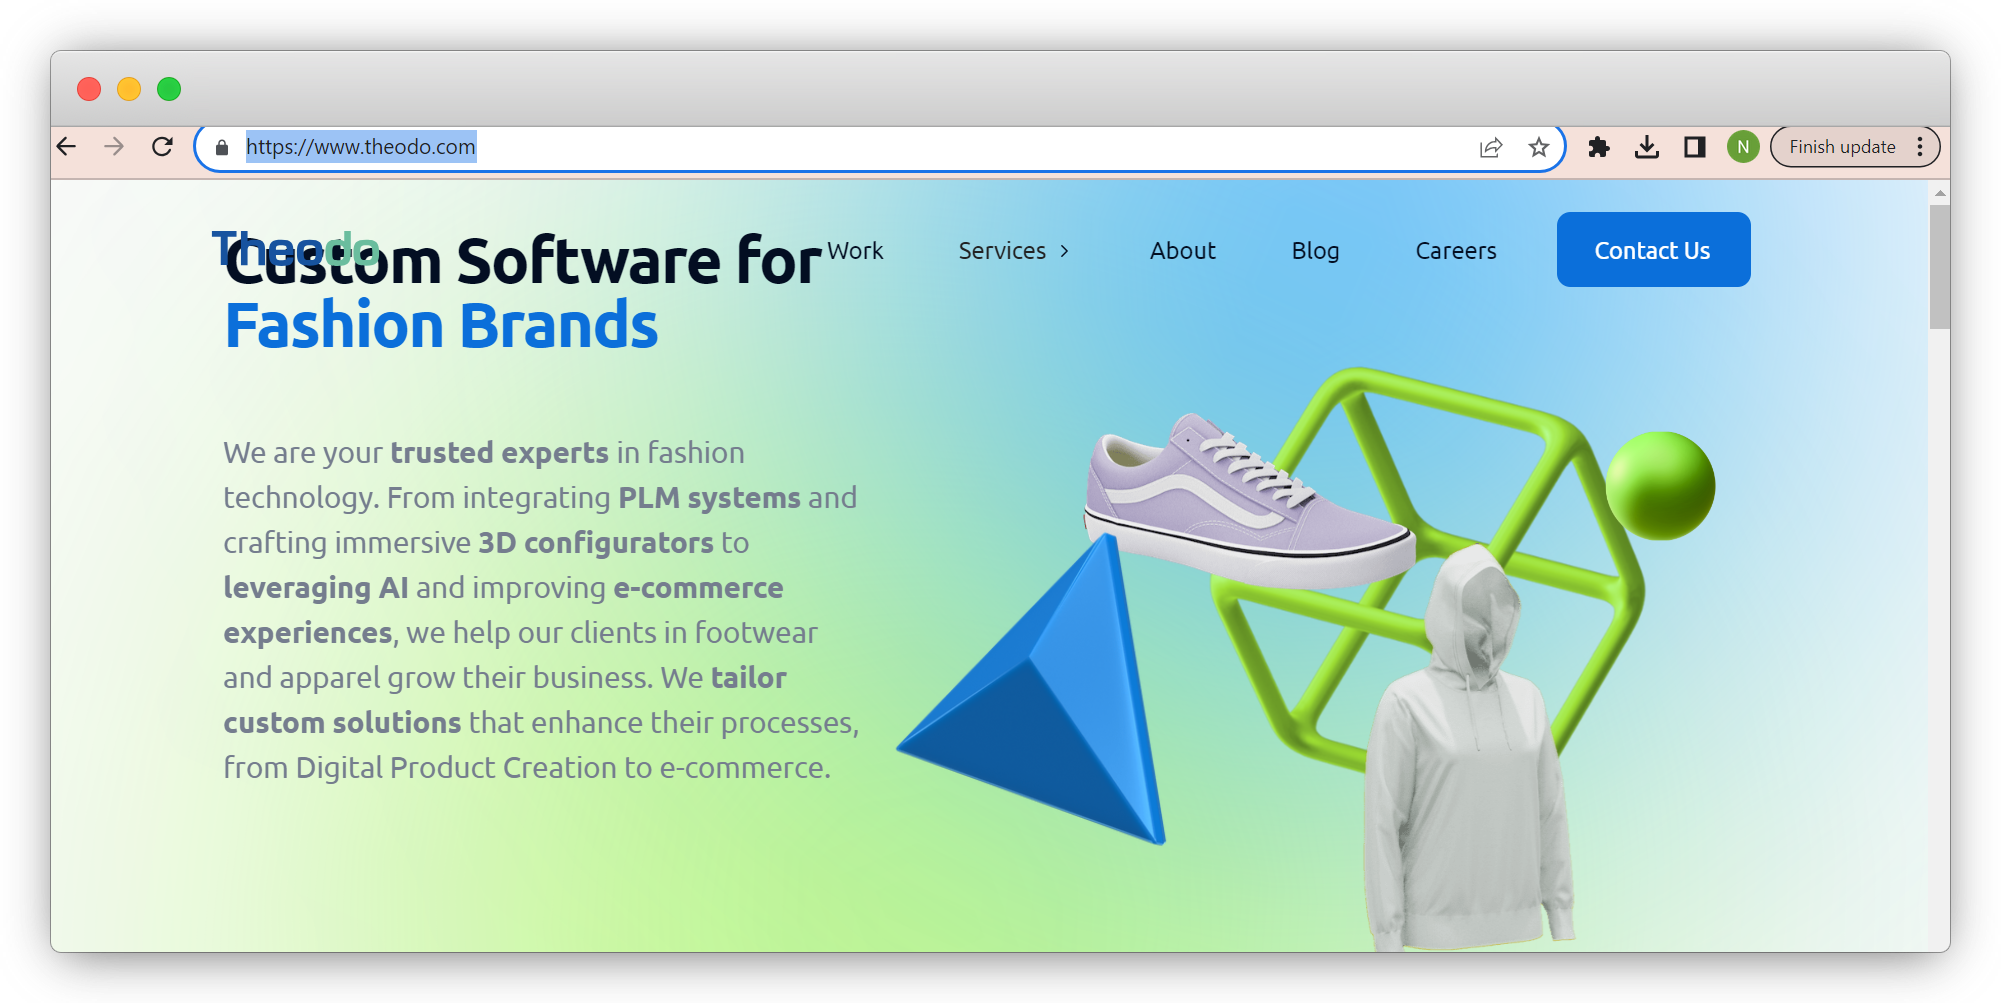Open the downloads tray icon

coord(1647,147)
